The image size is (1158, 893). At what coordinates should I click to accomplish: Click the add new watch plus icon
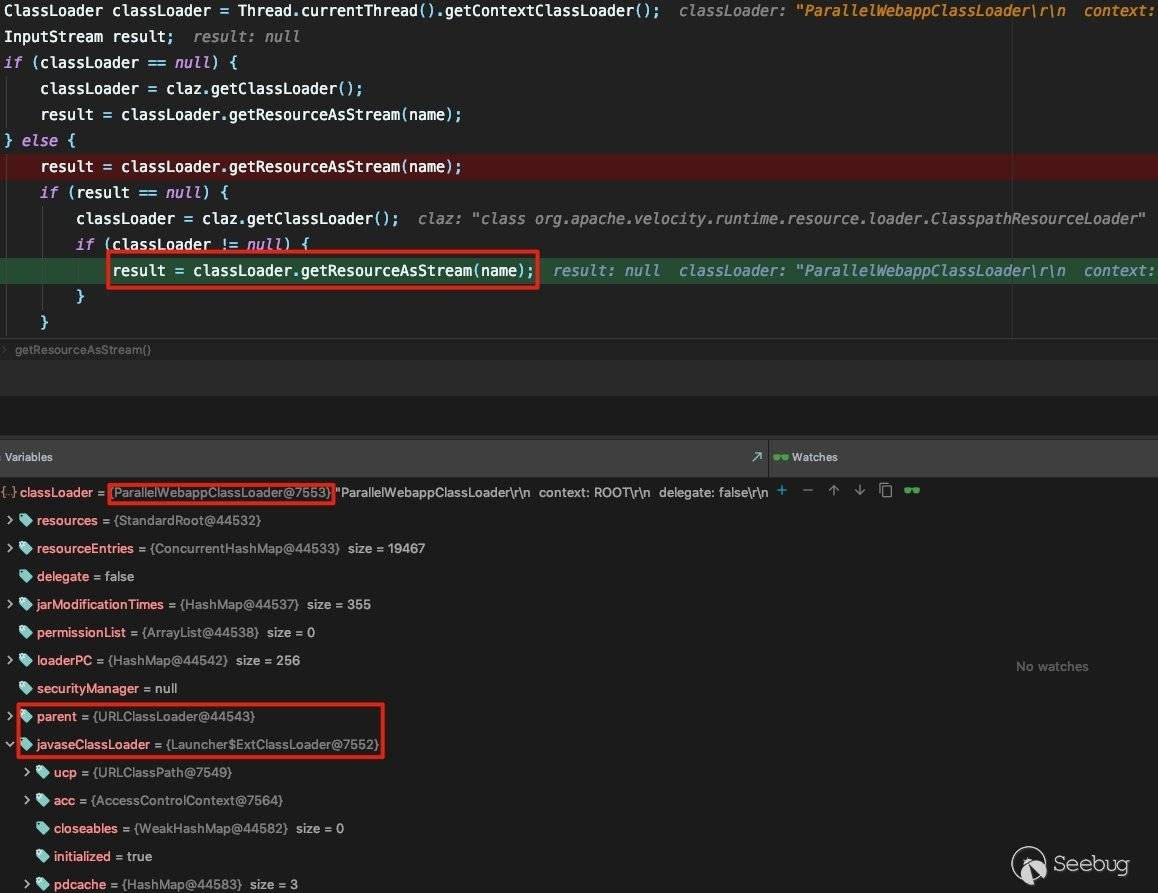pos(782,490)
